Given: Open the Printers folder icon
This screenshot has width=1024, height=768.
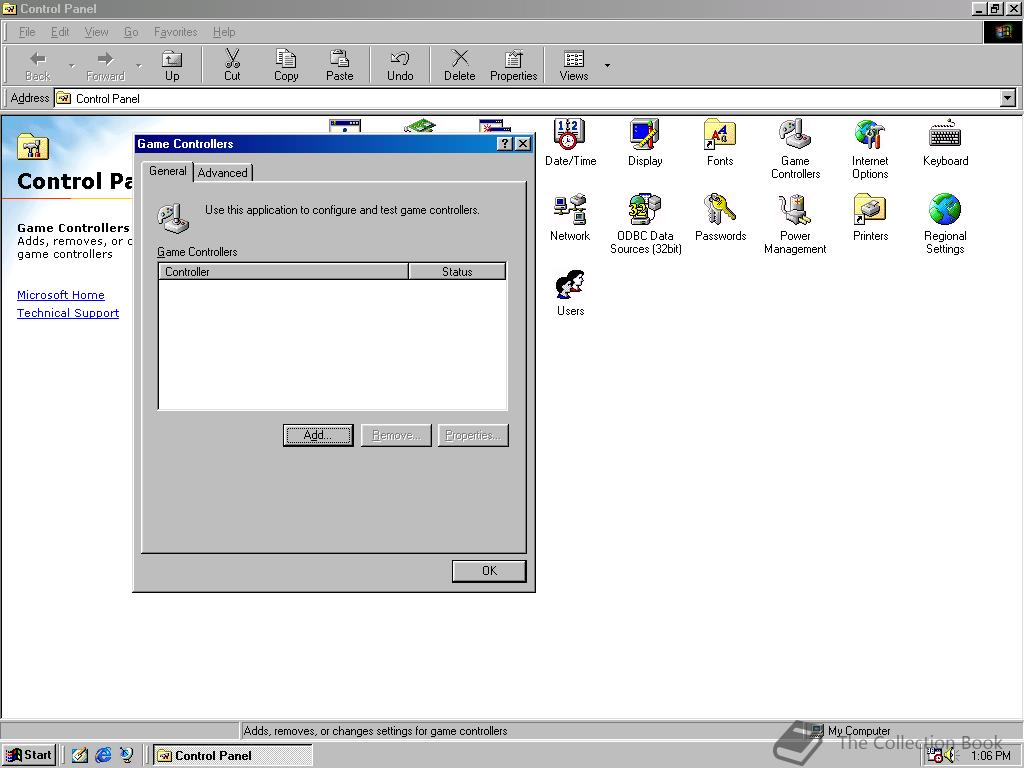Looking at the screenshot, I should tap(870, 217).
